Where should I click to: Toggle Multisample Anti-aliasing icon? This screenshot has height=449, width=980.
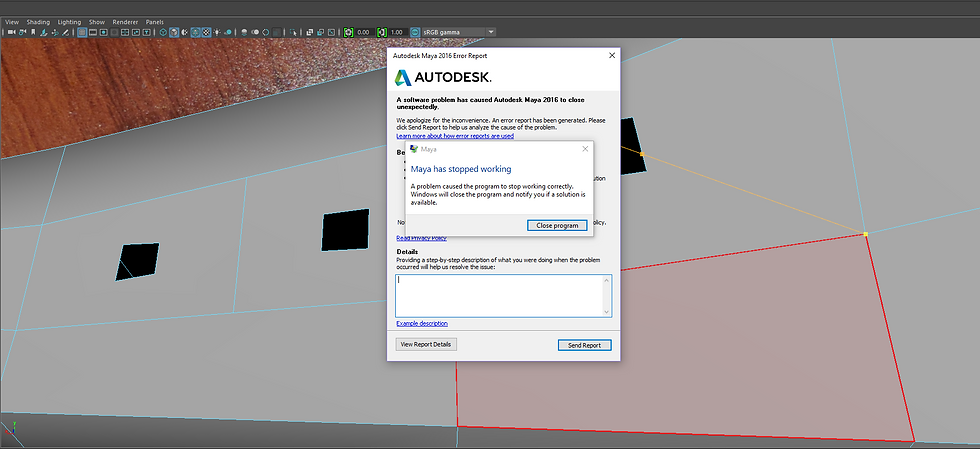click(x=266, y=31)
